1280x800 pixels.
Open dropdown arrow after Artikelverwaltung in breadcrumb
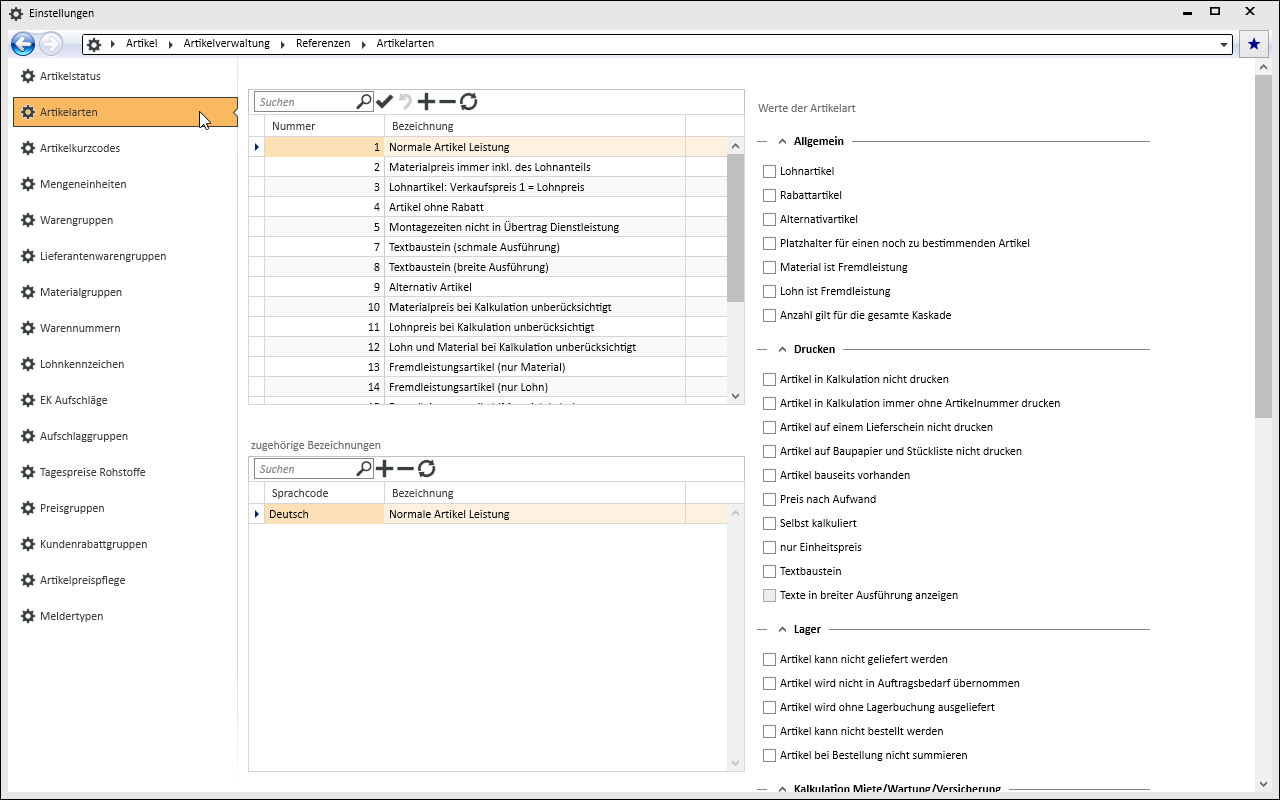(x=283, y=44)
